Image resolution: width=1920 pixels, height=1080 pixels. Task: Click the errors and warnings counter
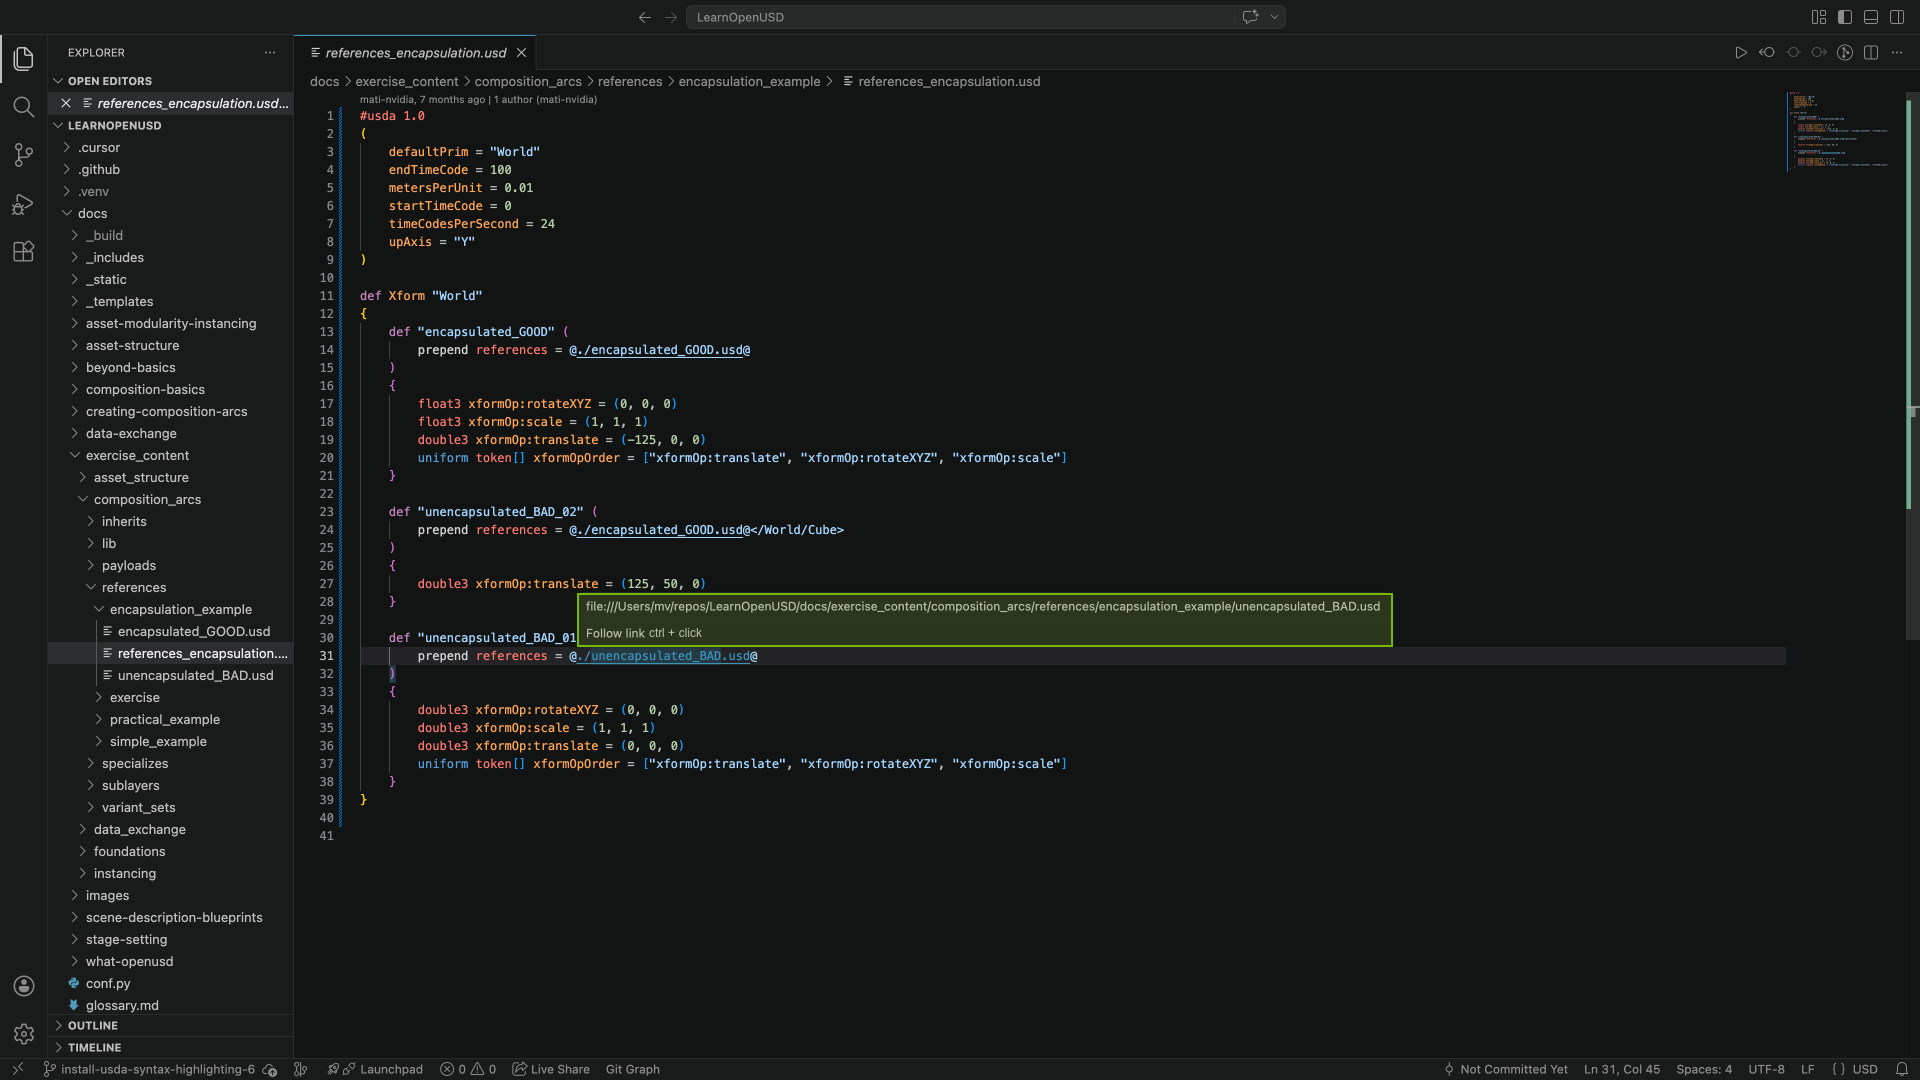coord(468,1070)
